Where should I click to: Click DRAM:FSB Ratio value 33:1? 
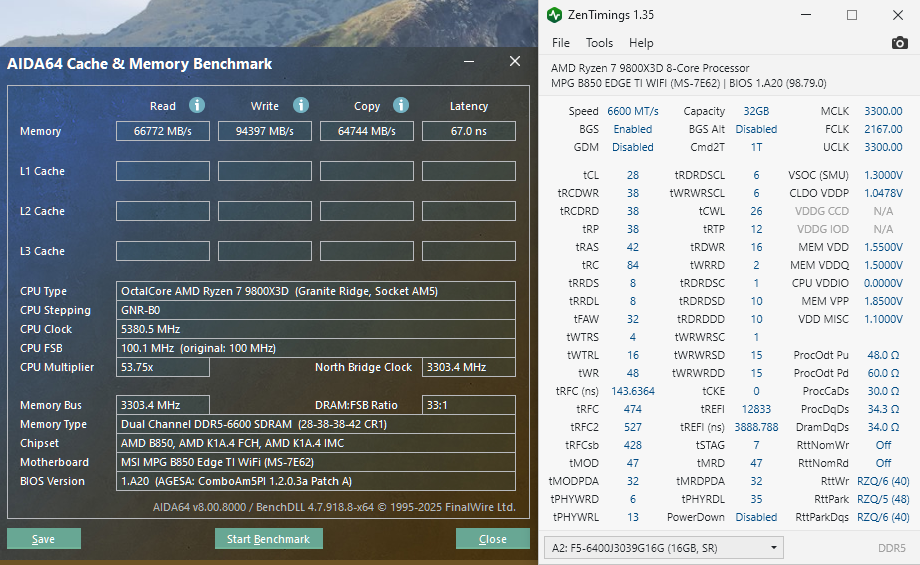[x=469, y=405]
